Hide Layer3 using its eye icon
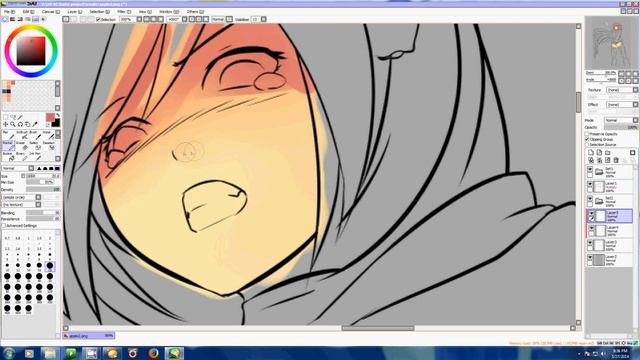 590,243
